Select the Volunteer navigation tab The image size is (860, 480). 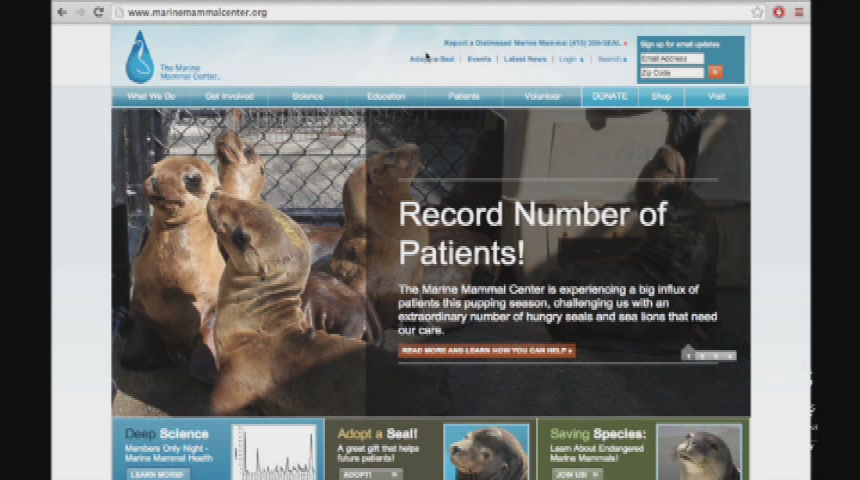542,96
